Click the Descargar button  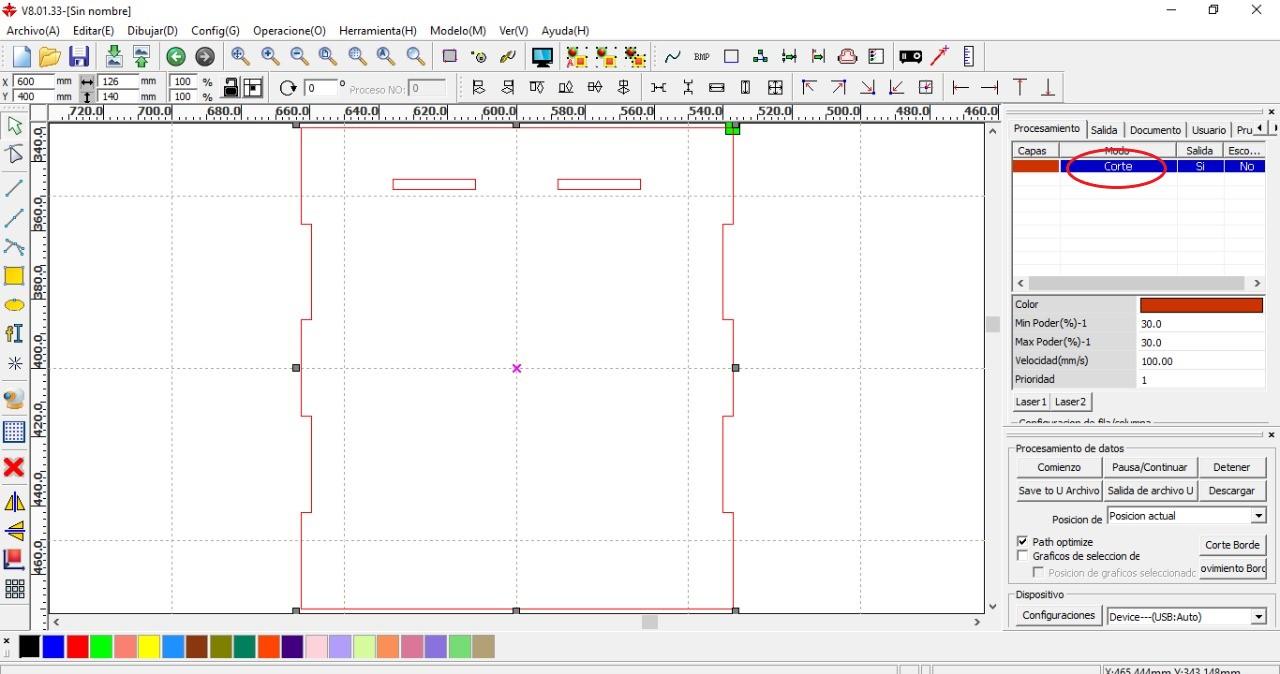coord(1231,491)
